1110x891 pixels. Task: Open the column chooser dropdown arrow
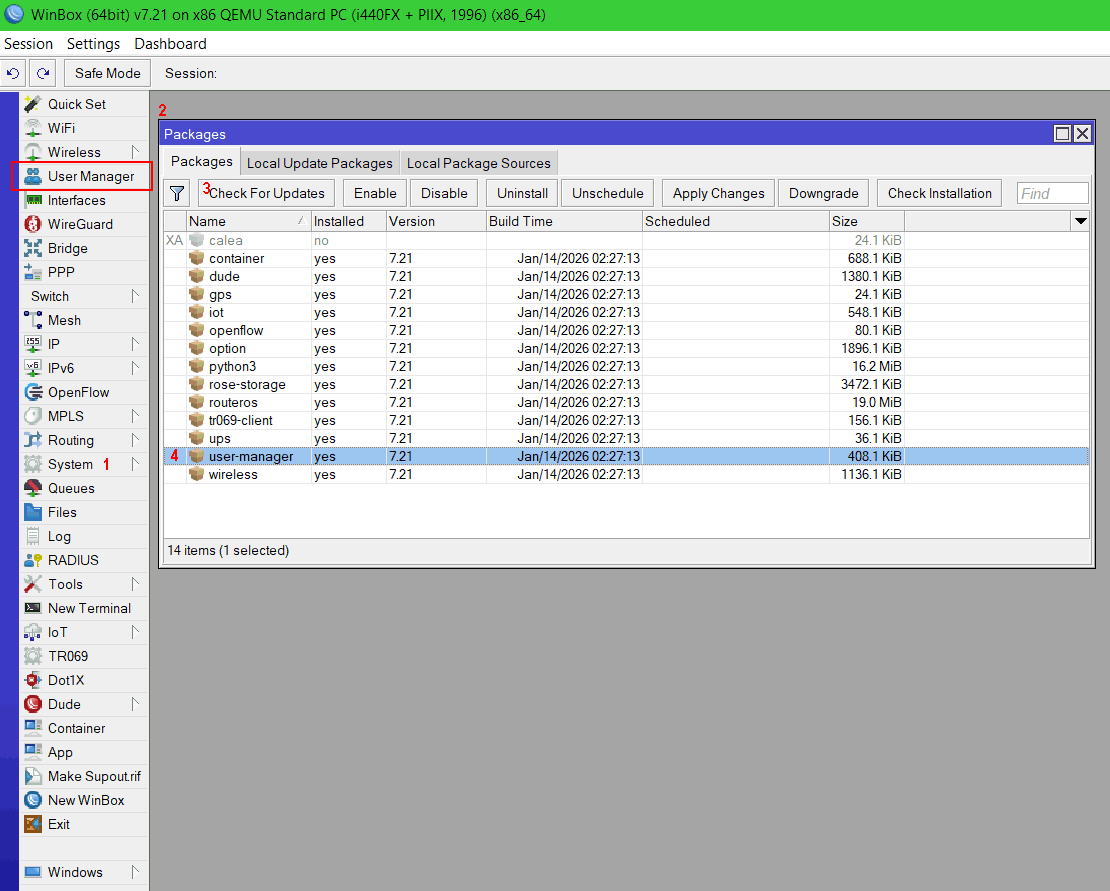click(1080, 221)
